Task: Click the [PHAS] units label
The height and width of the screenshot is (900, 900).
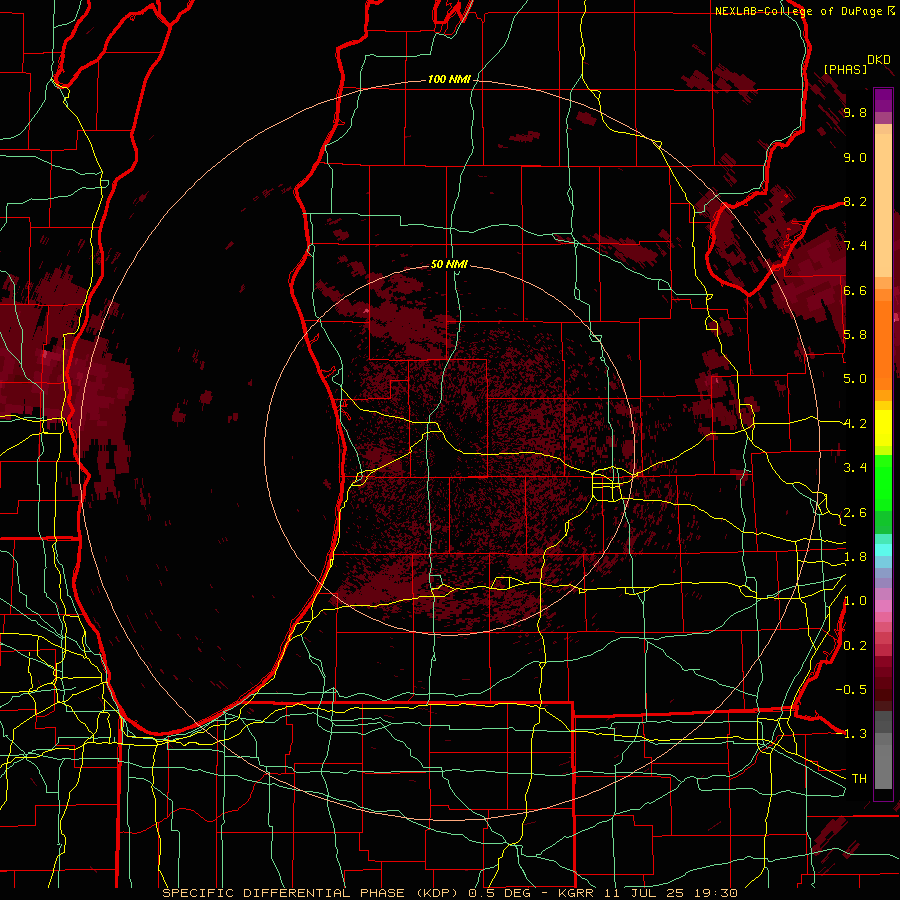Action: [845, 69]
